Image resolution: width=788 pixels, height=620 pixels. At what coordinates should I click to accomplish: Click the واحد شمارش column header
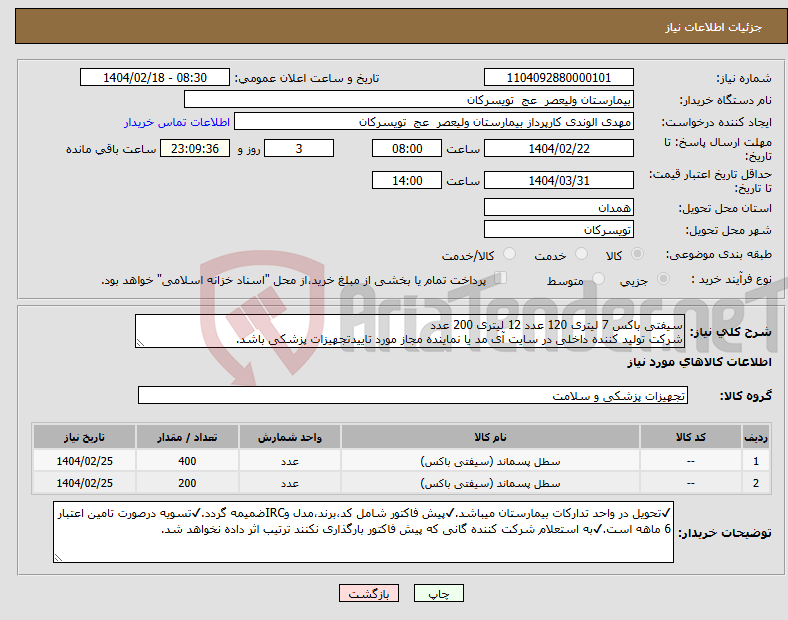point(290,437)
